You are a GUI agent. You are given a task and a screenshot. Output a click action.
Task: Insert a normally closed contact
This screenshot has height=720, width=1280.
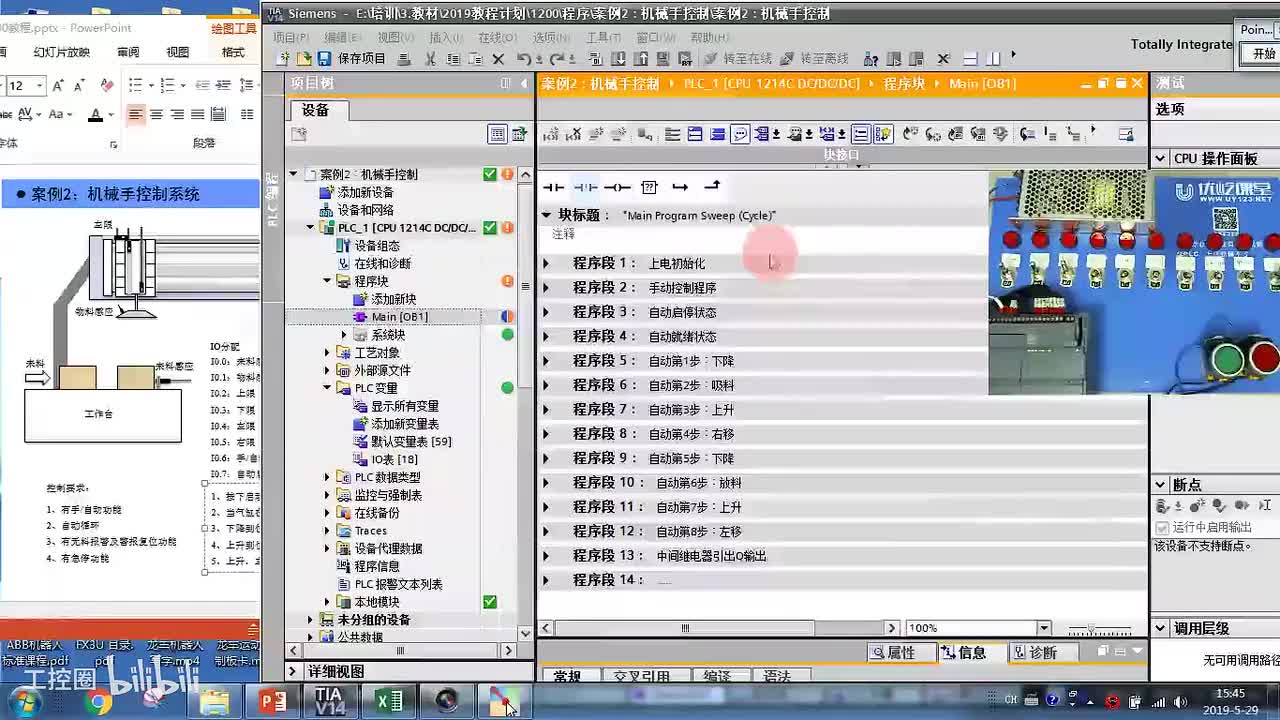coord(585,187)
